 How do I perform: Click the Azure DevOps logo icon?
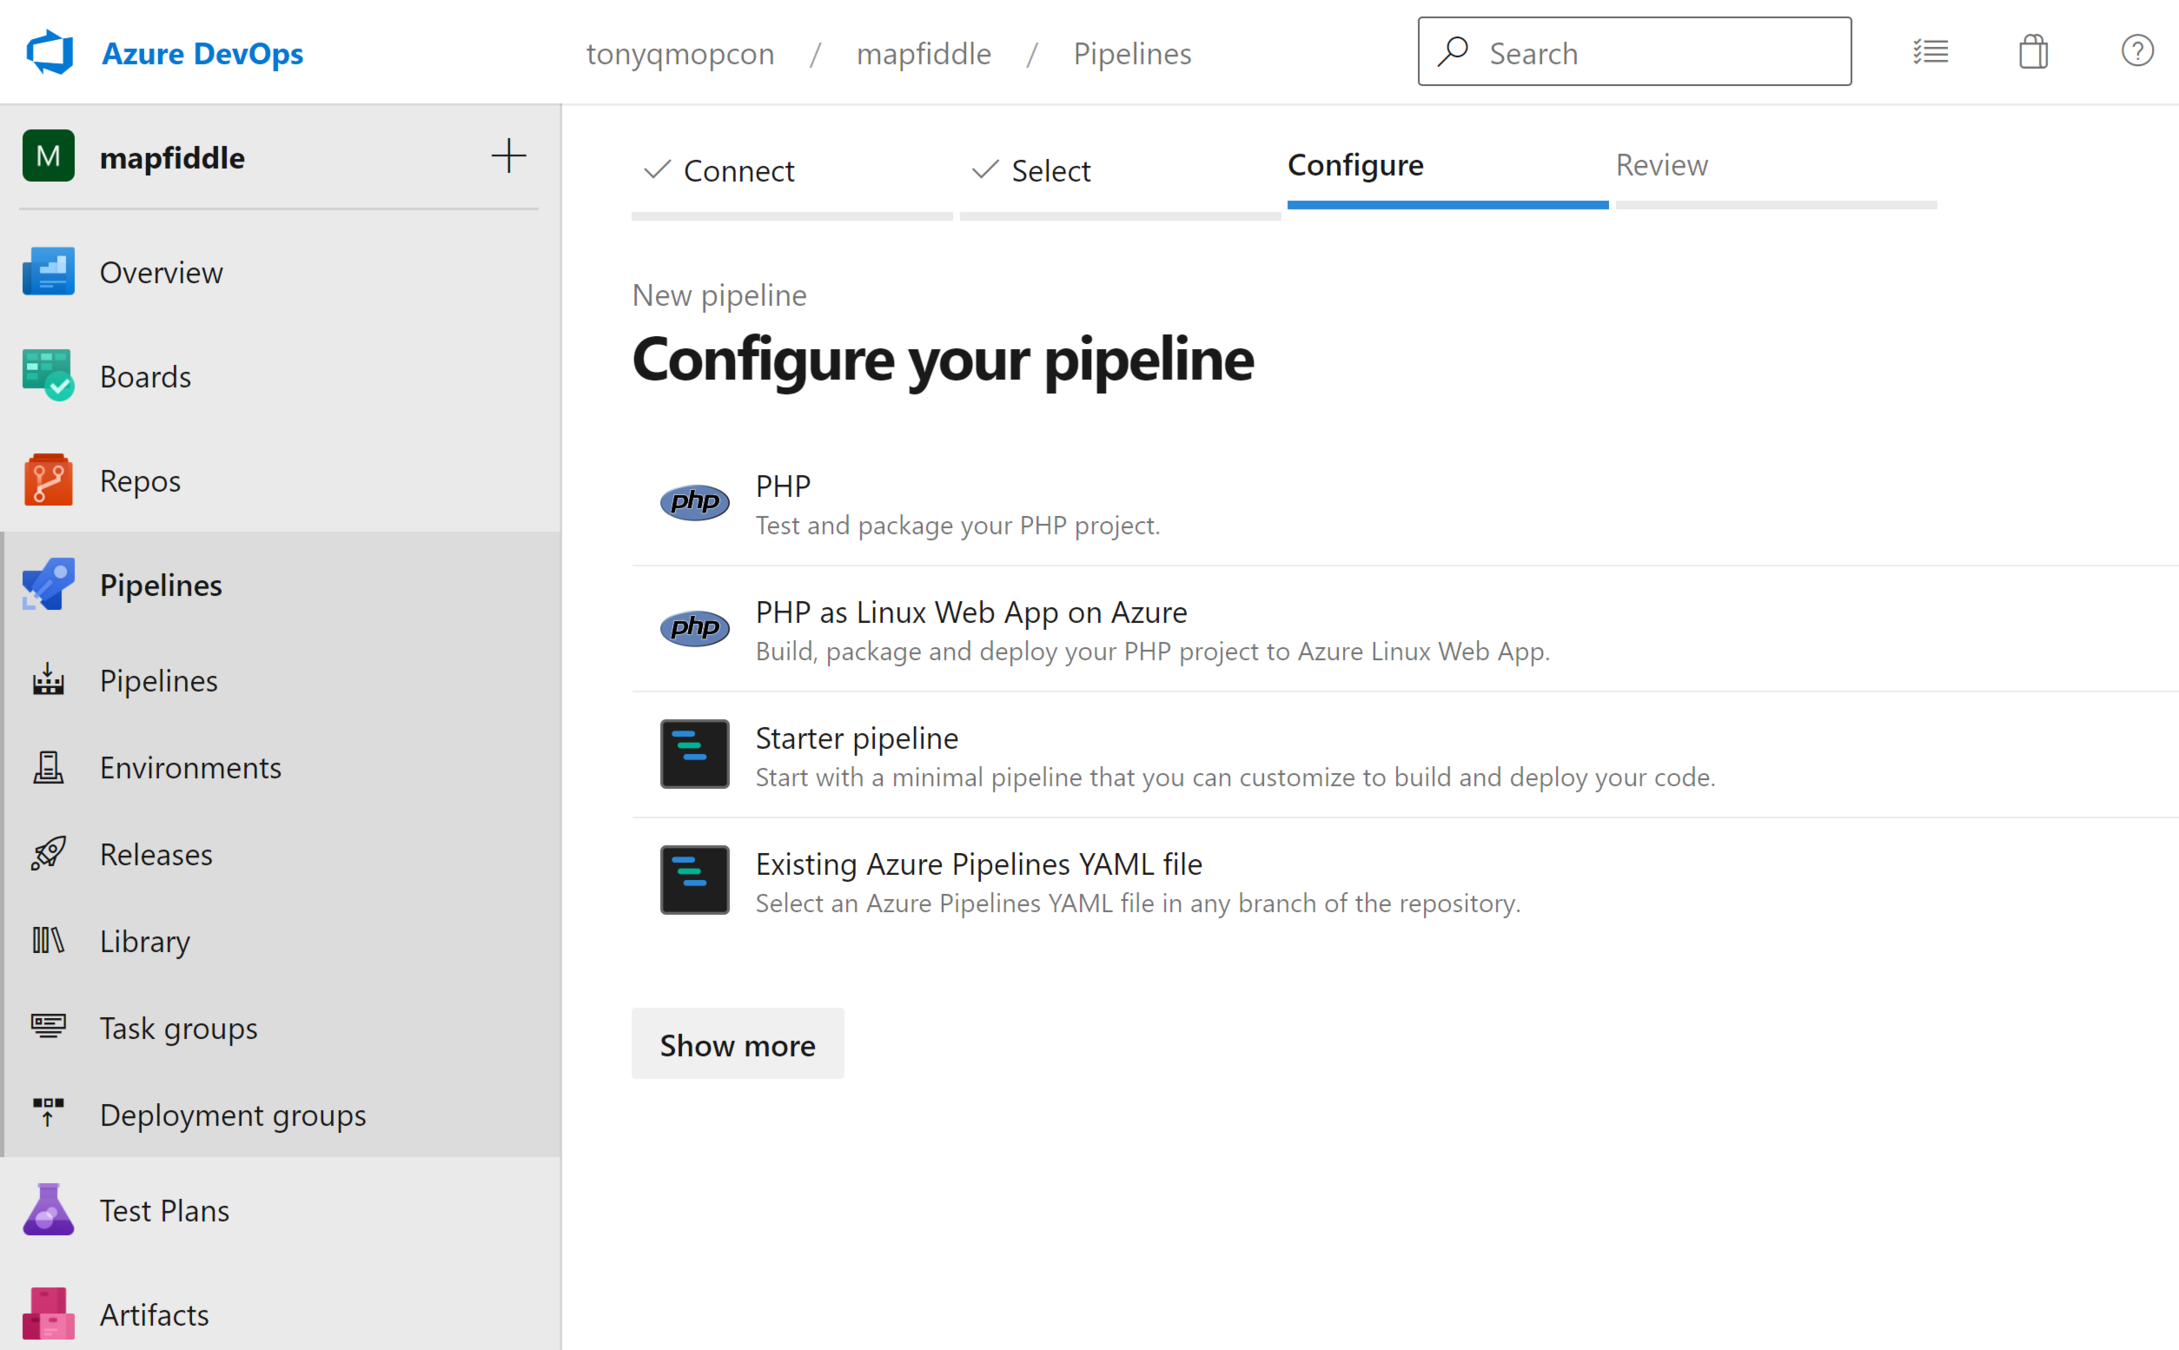point(49,52)
